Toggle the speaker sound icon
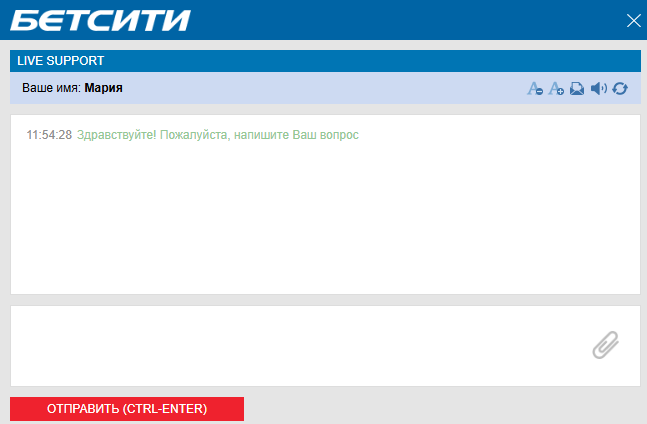This screenshot has width=647, height=424. 599,88
